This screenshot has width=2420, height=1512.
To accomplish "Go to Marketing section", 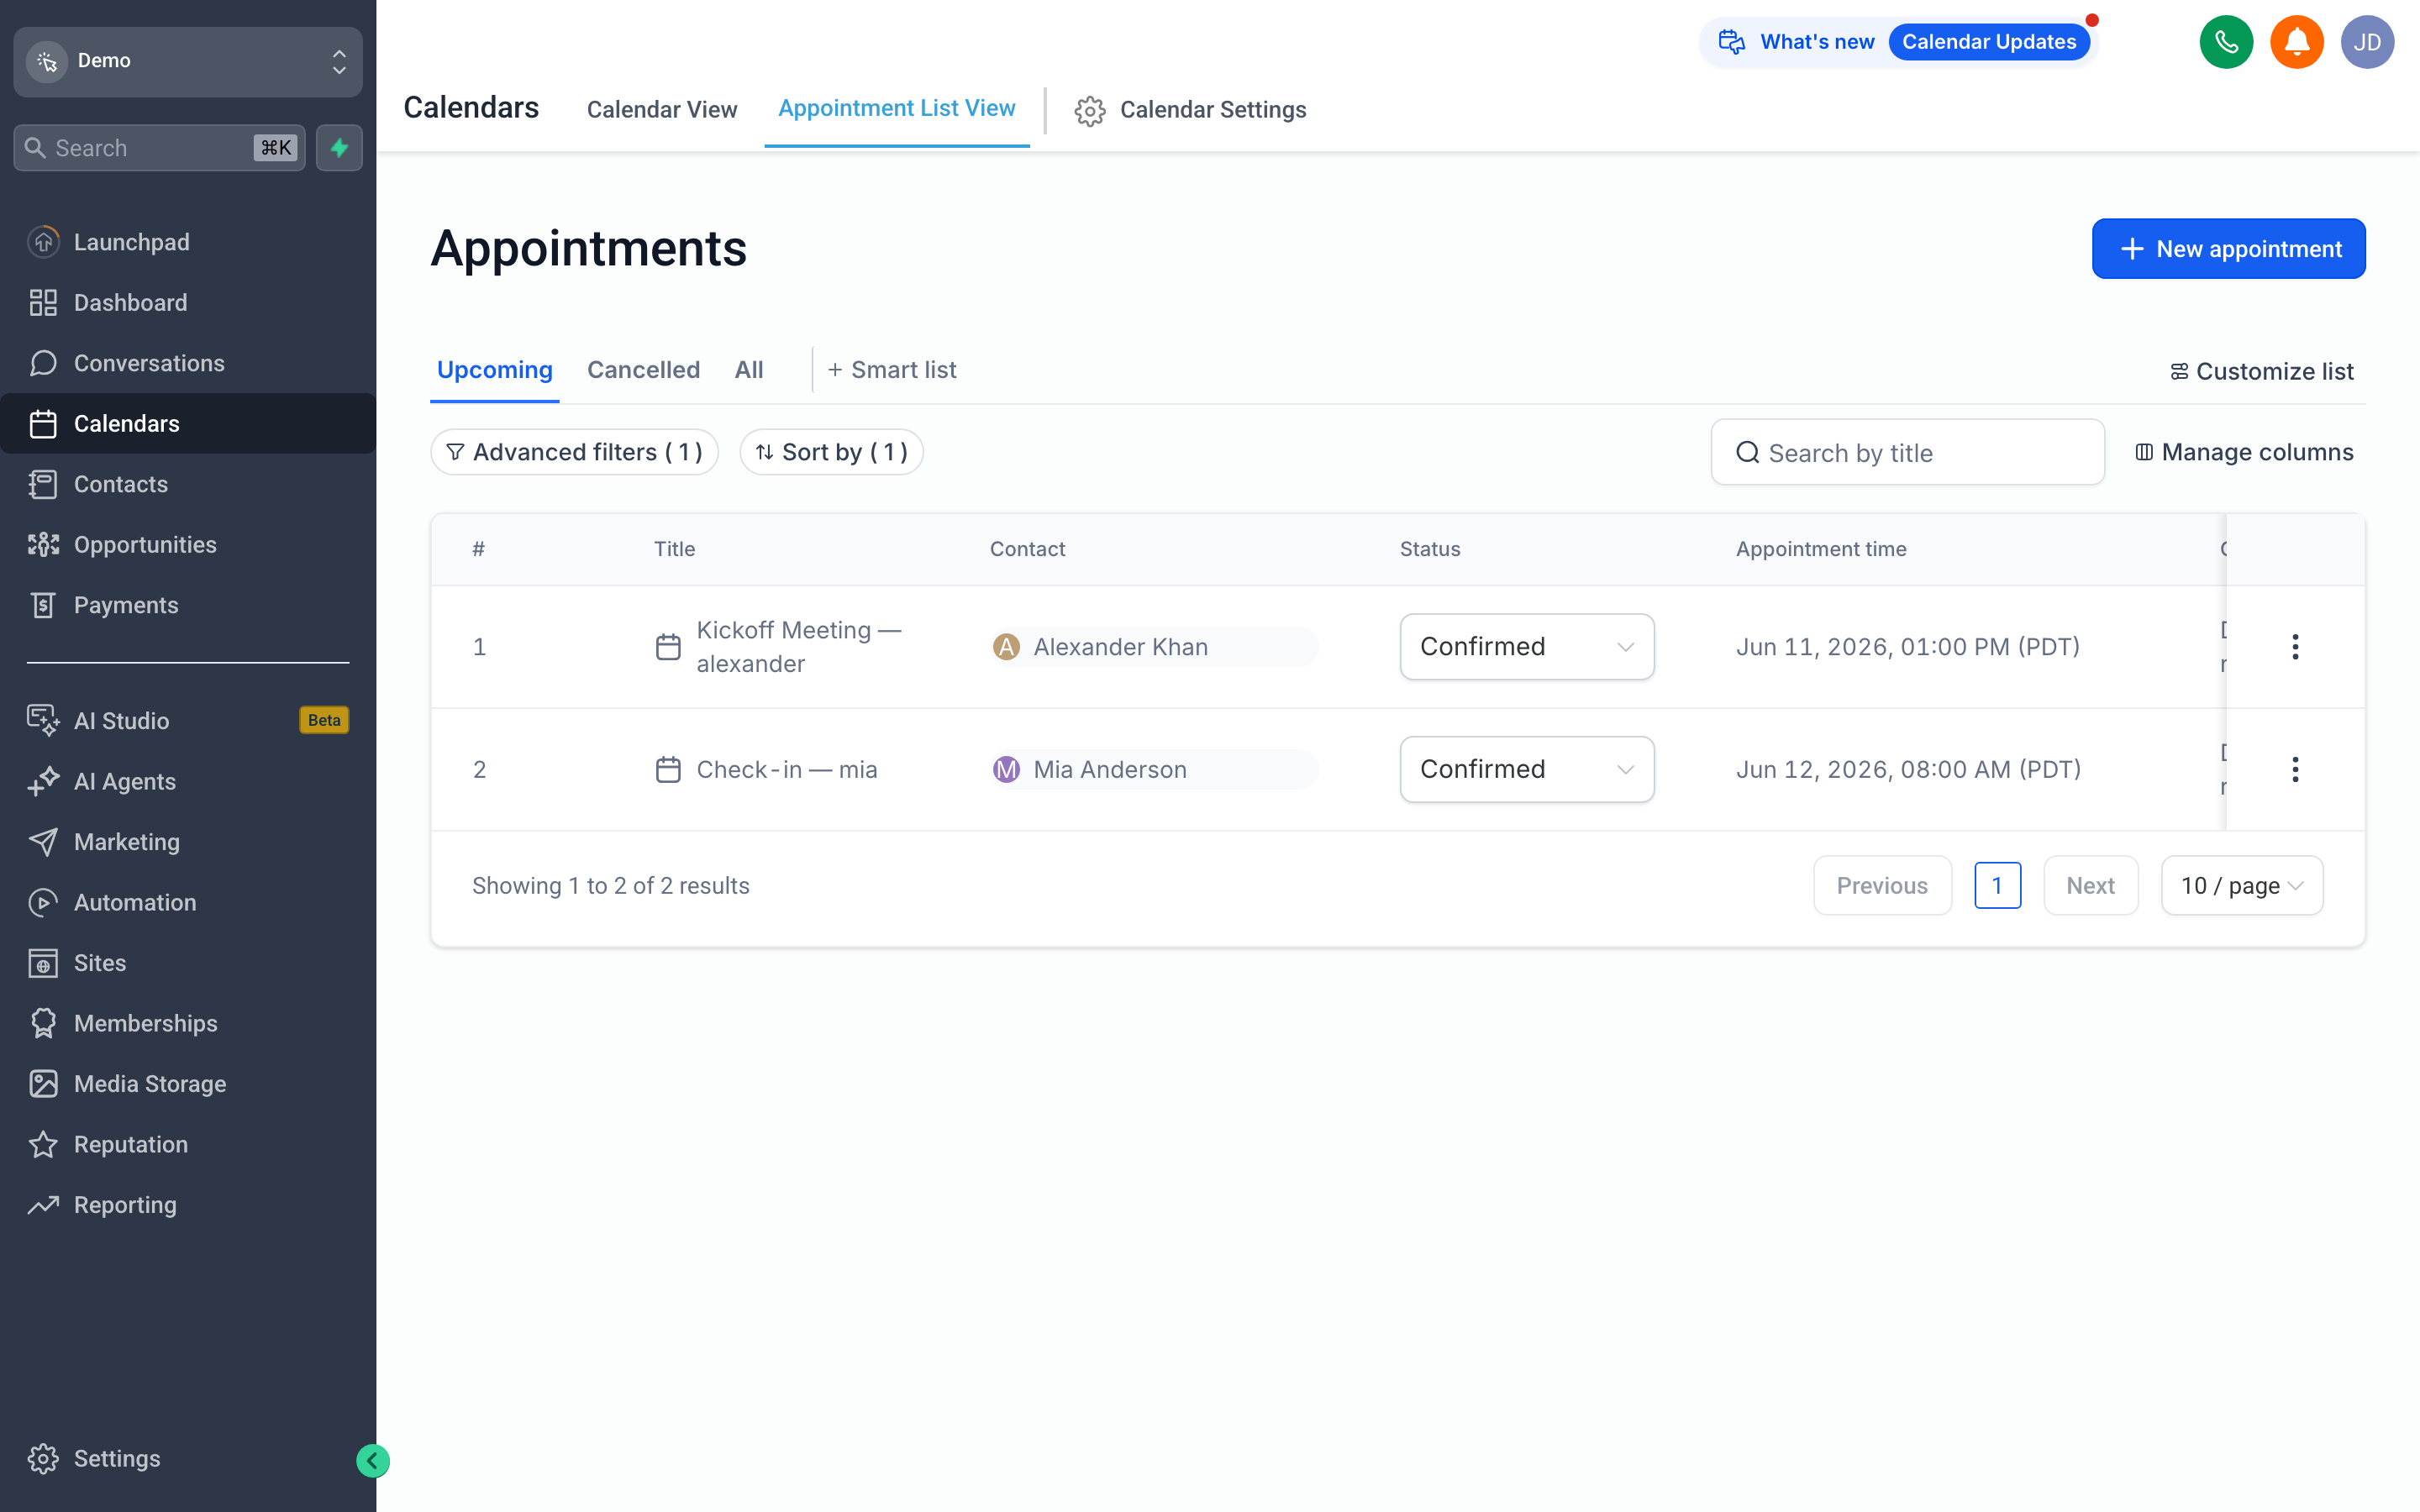I will [188, 841].
